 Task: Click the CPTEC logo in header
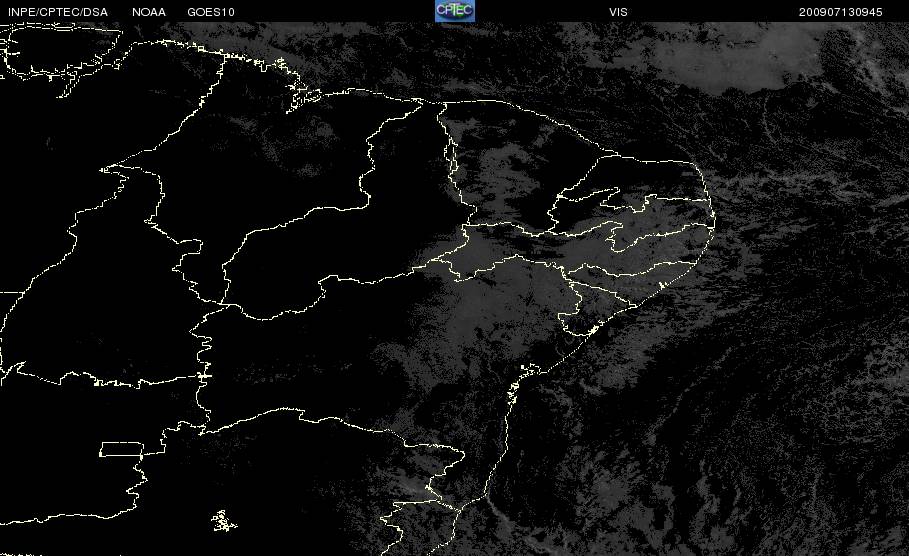point(455,11)
